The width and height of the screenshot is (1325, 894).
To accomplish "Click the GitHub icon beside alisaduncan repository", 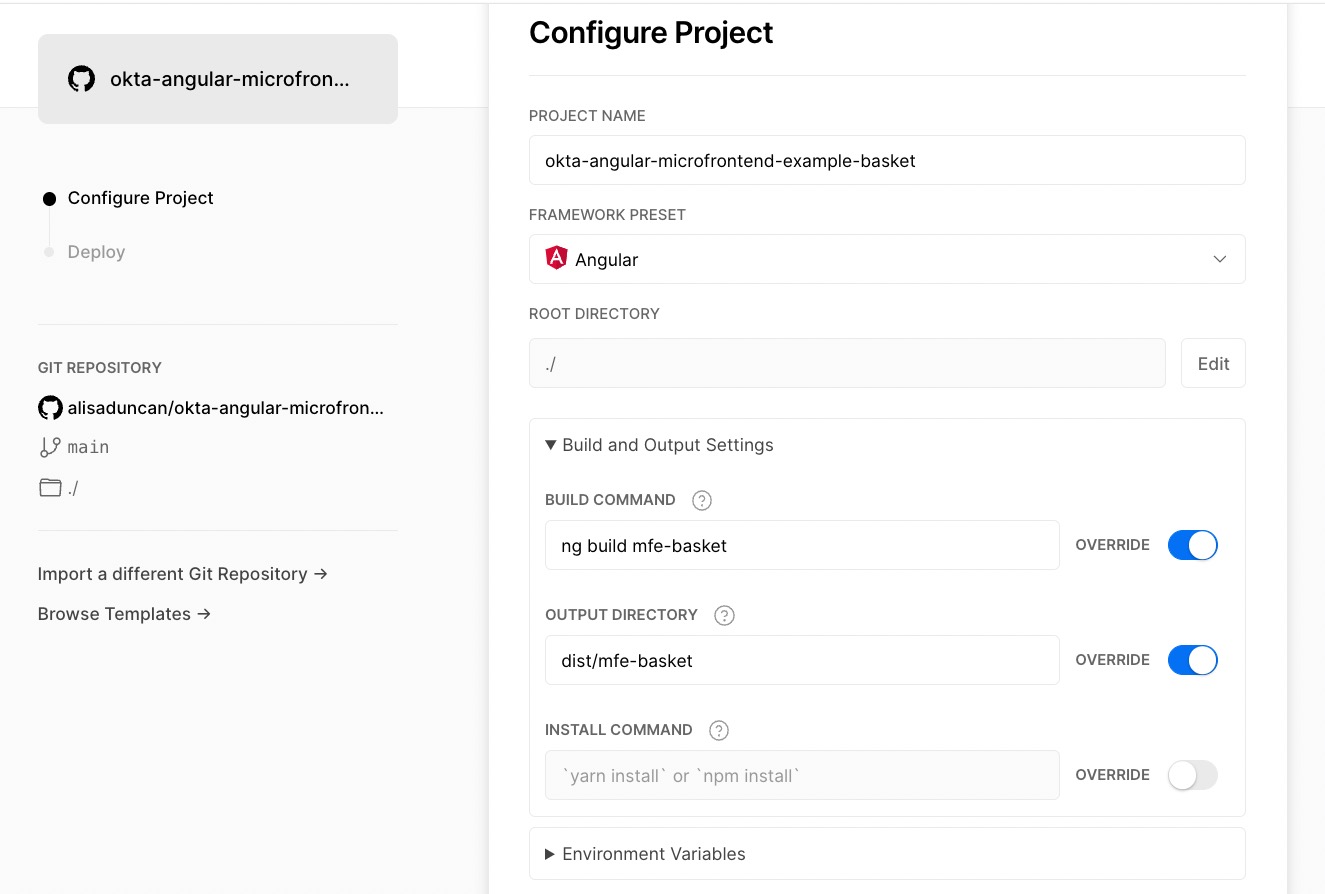I will coord(50,408).
